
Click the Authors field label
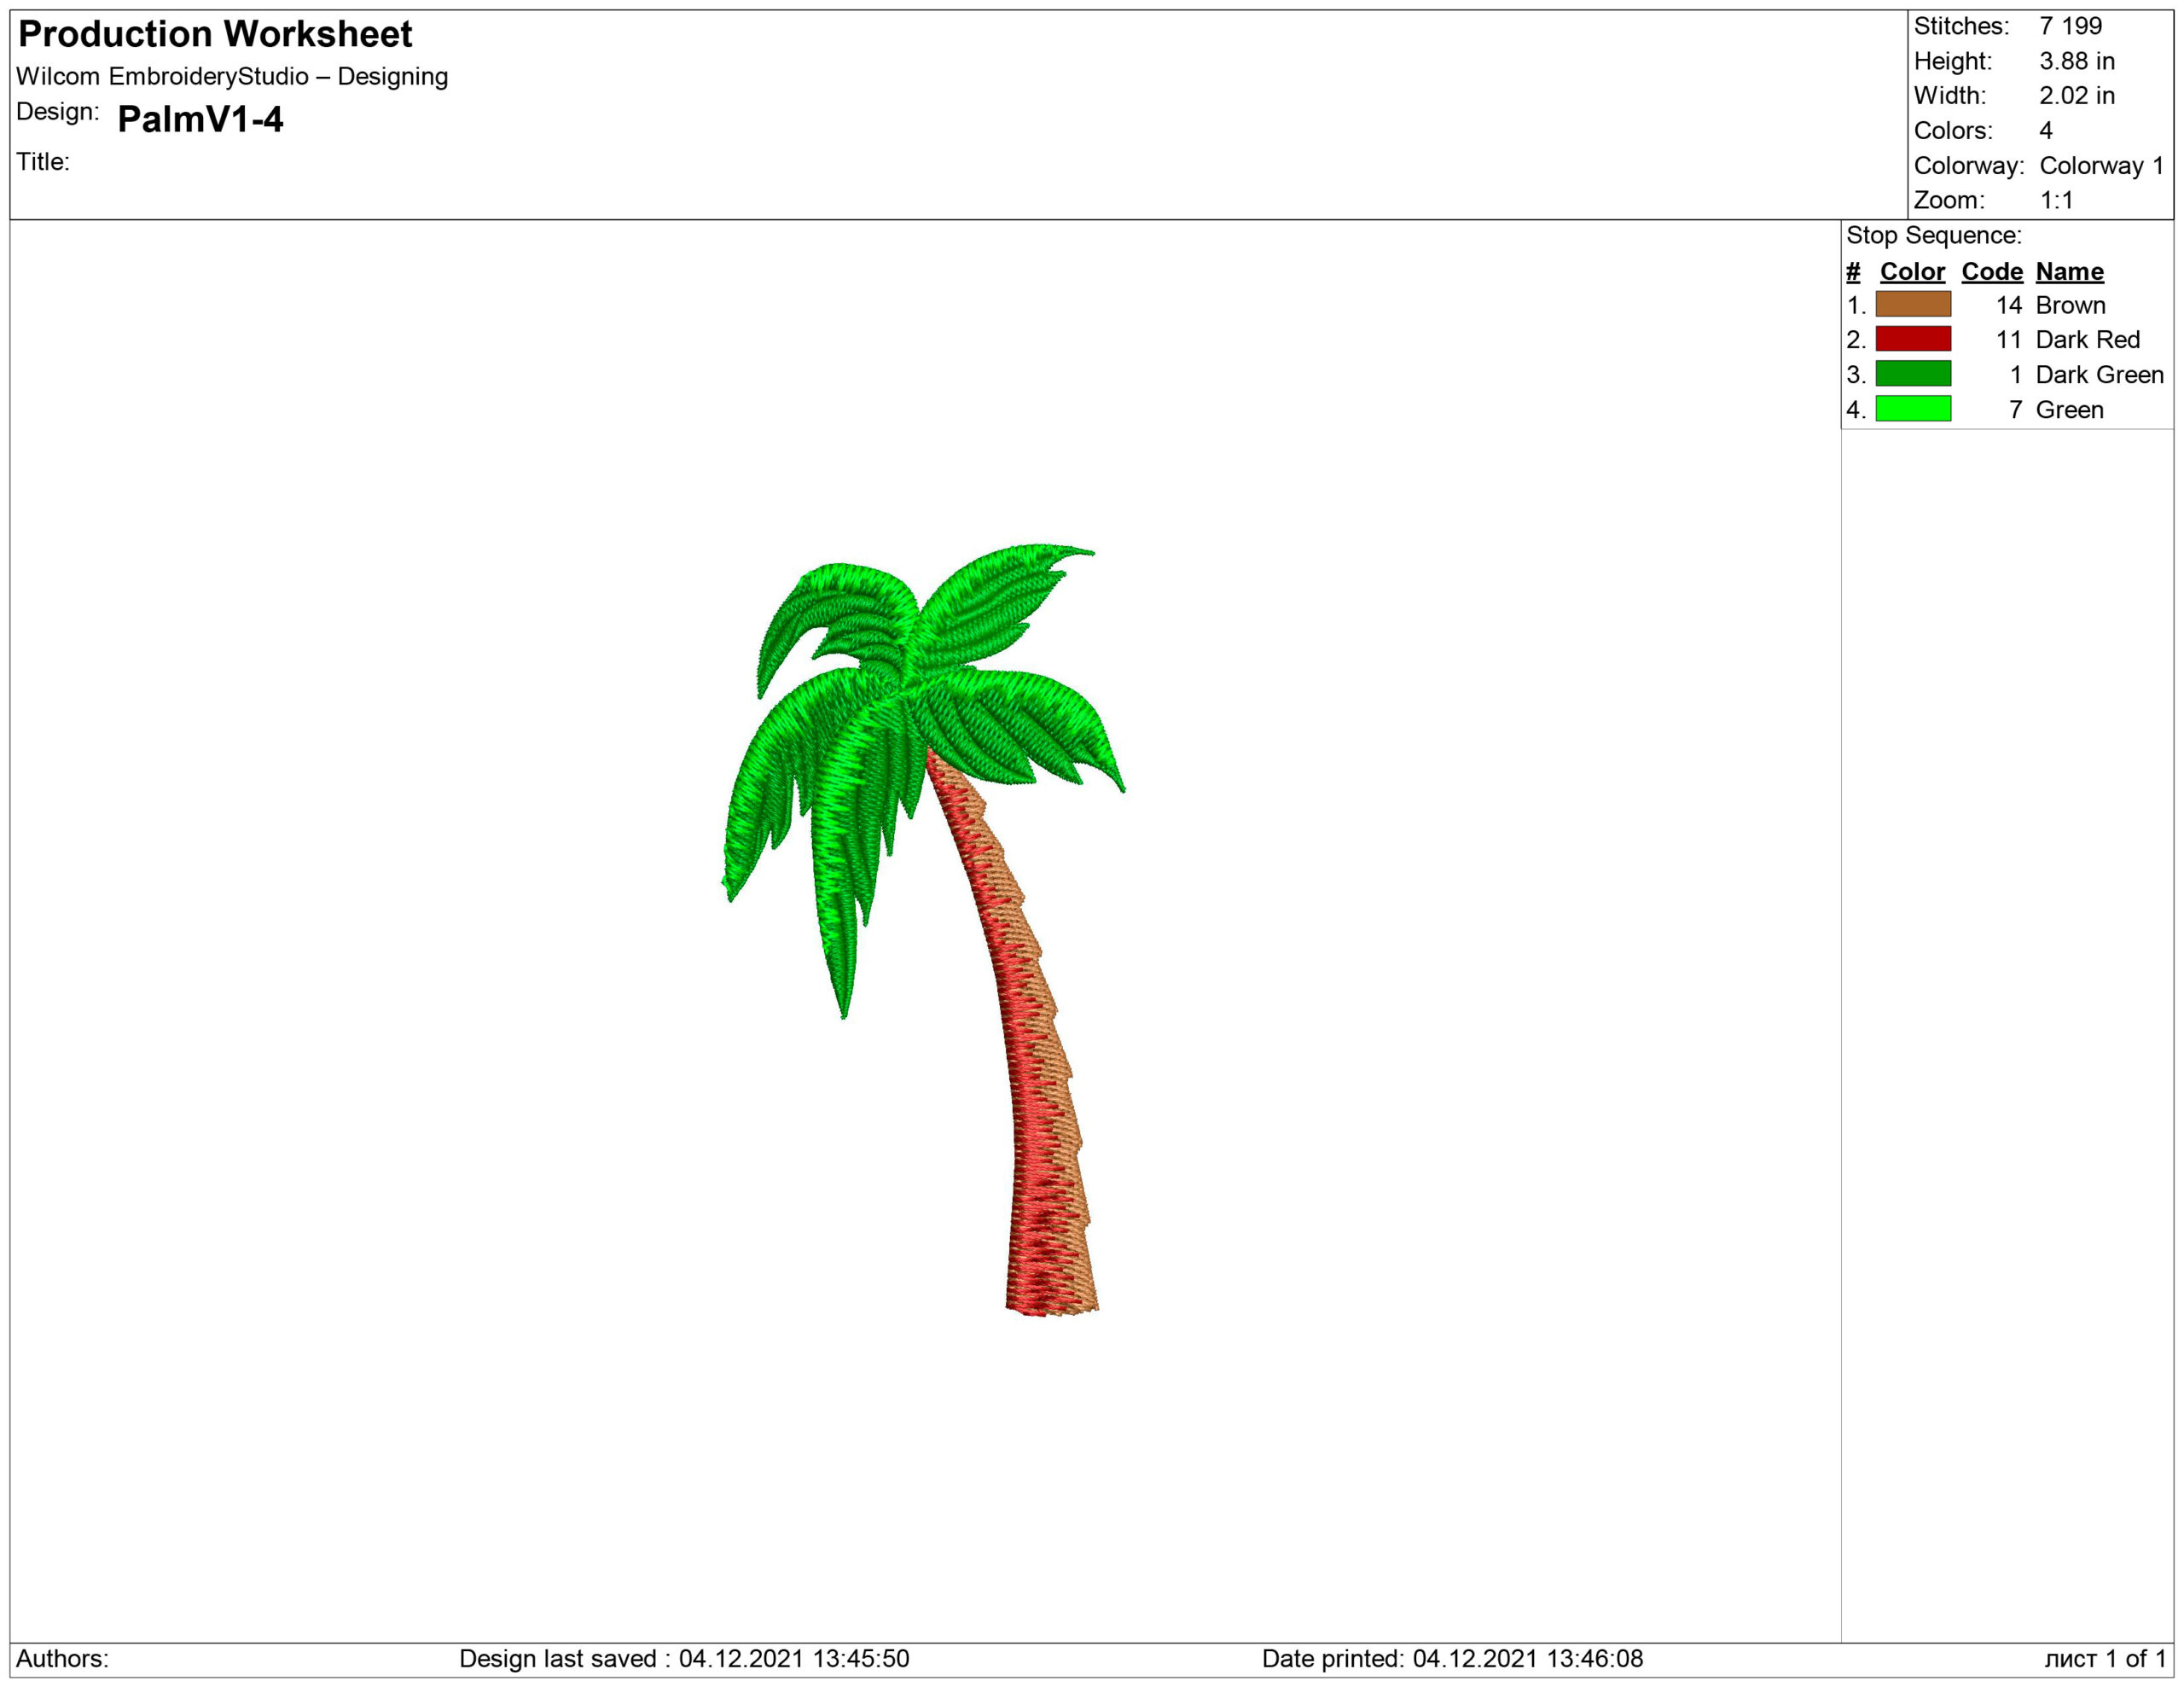click(62, 1658)
